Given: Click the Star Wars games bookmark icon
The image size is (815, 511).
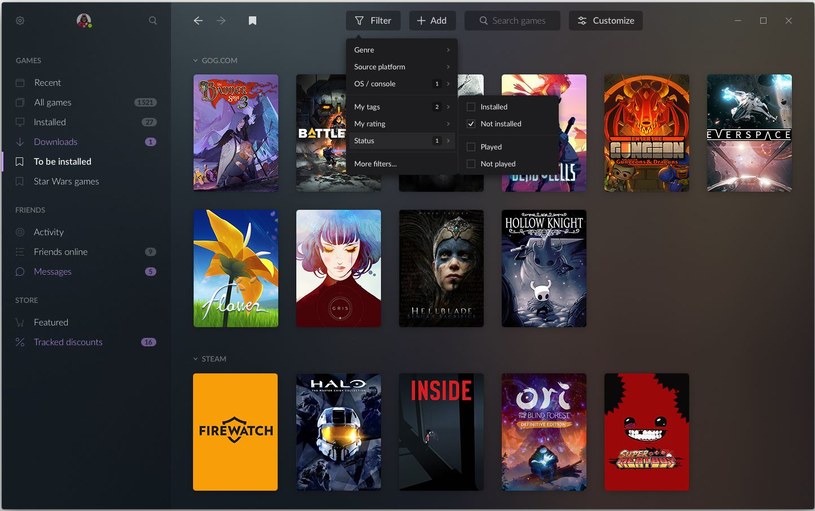Looking at the screenshot, I should click(x=20, y=181).
